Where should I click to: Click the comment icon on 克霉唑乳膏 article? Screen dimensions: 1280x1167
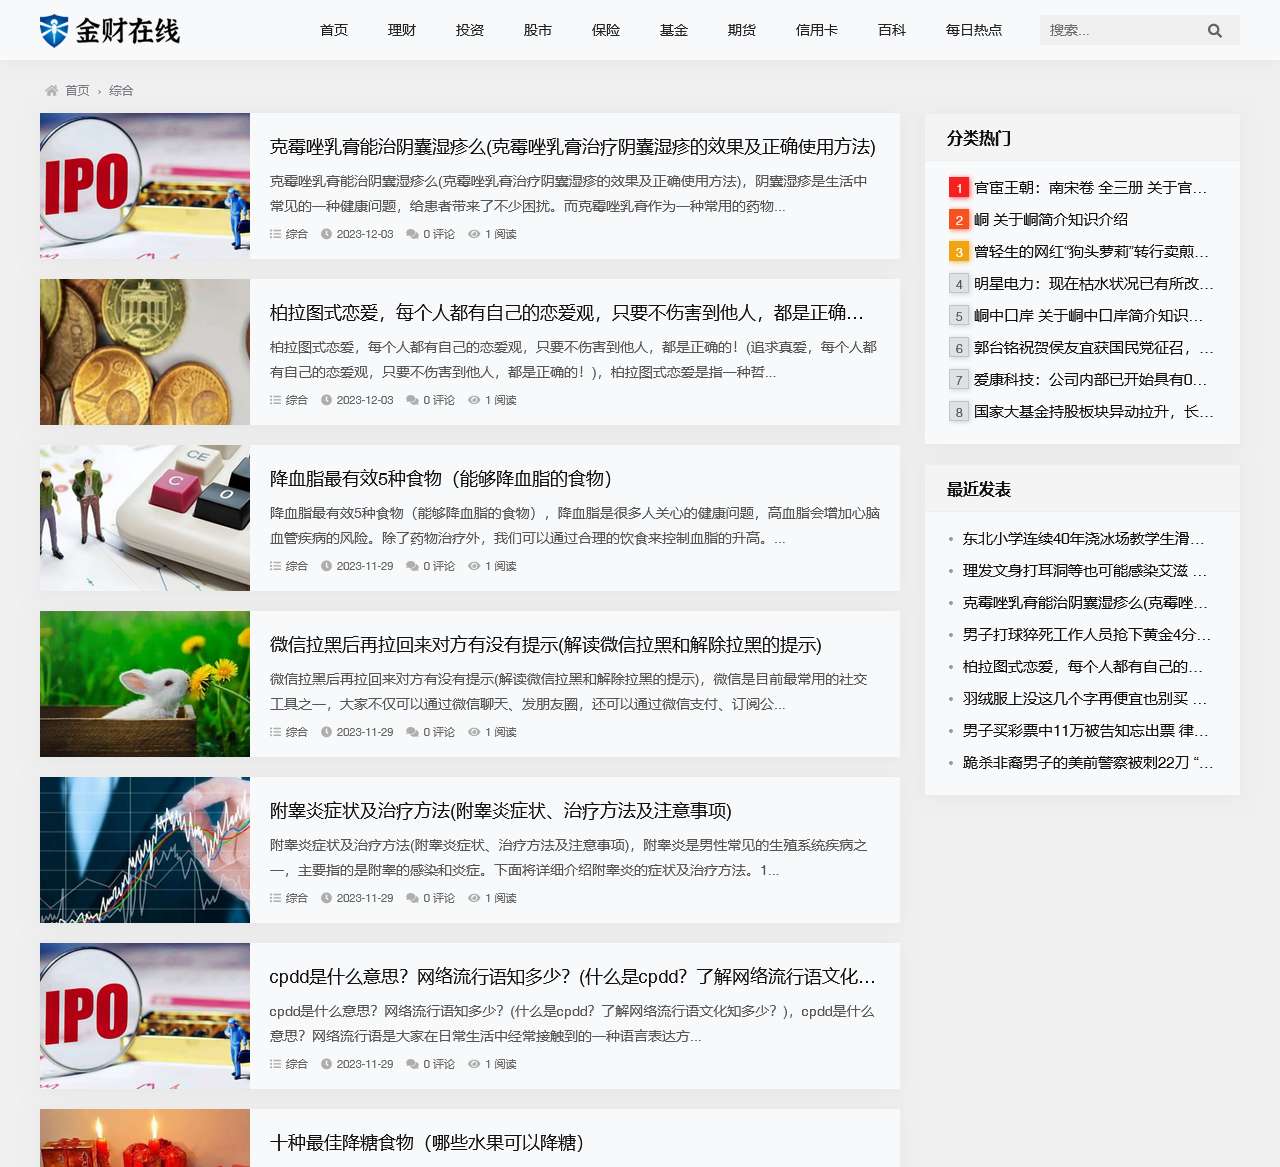(x=412, y=234)
